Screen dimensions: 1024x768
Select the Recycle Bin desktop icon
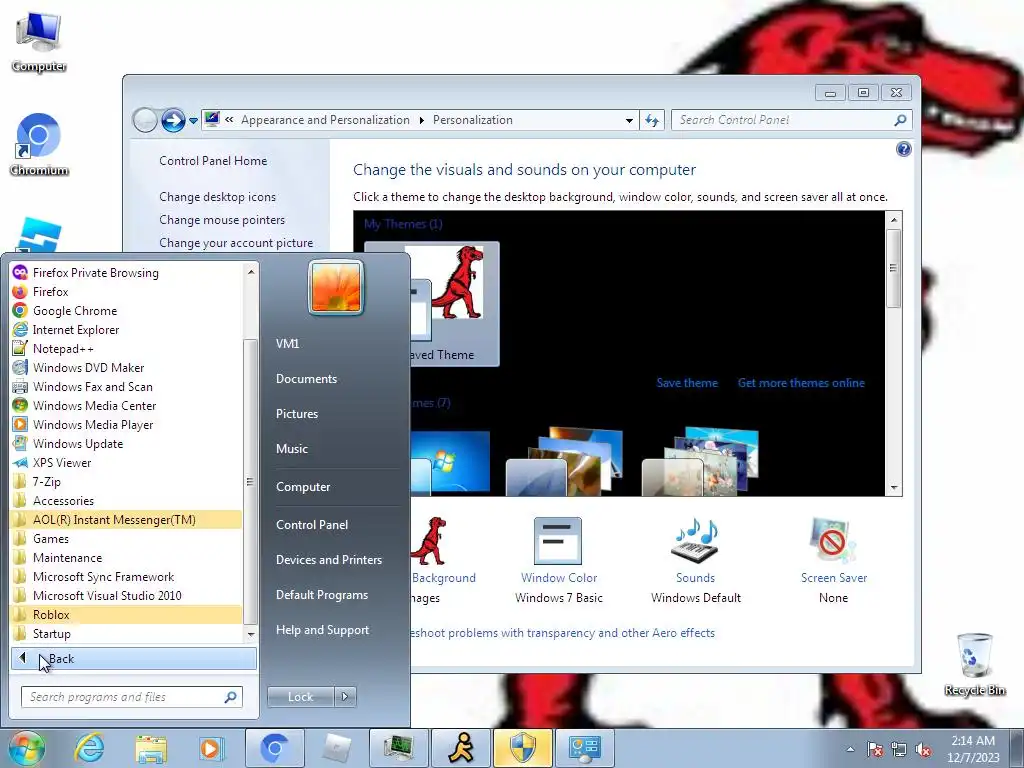pyautogui.click(x=975, y=664)
